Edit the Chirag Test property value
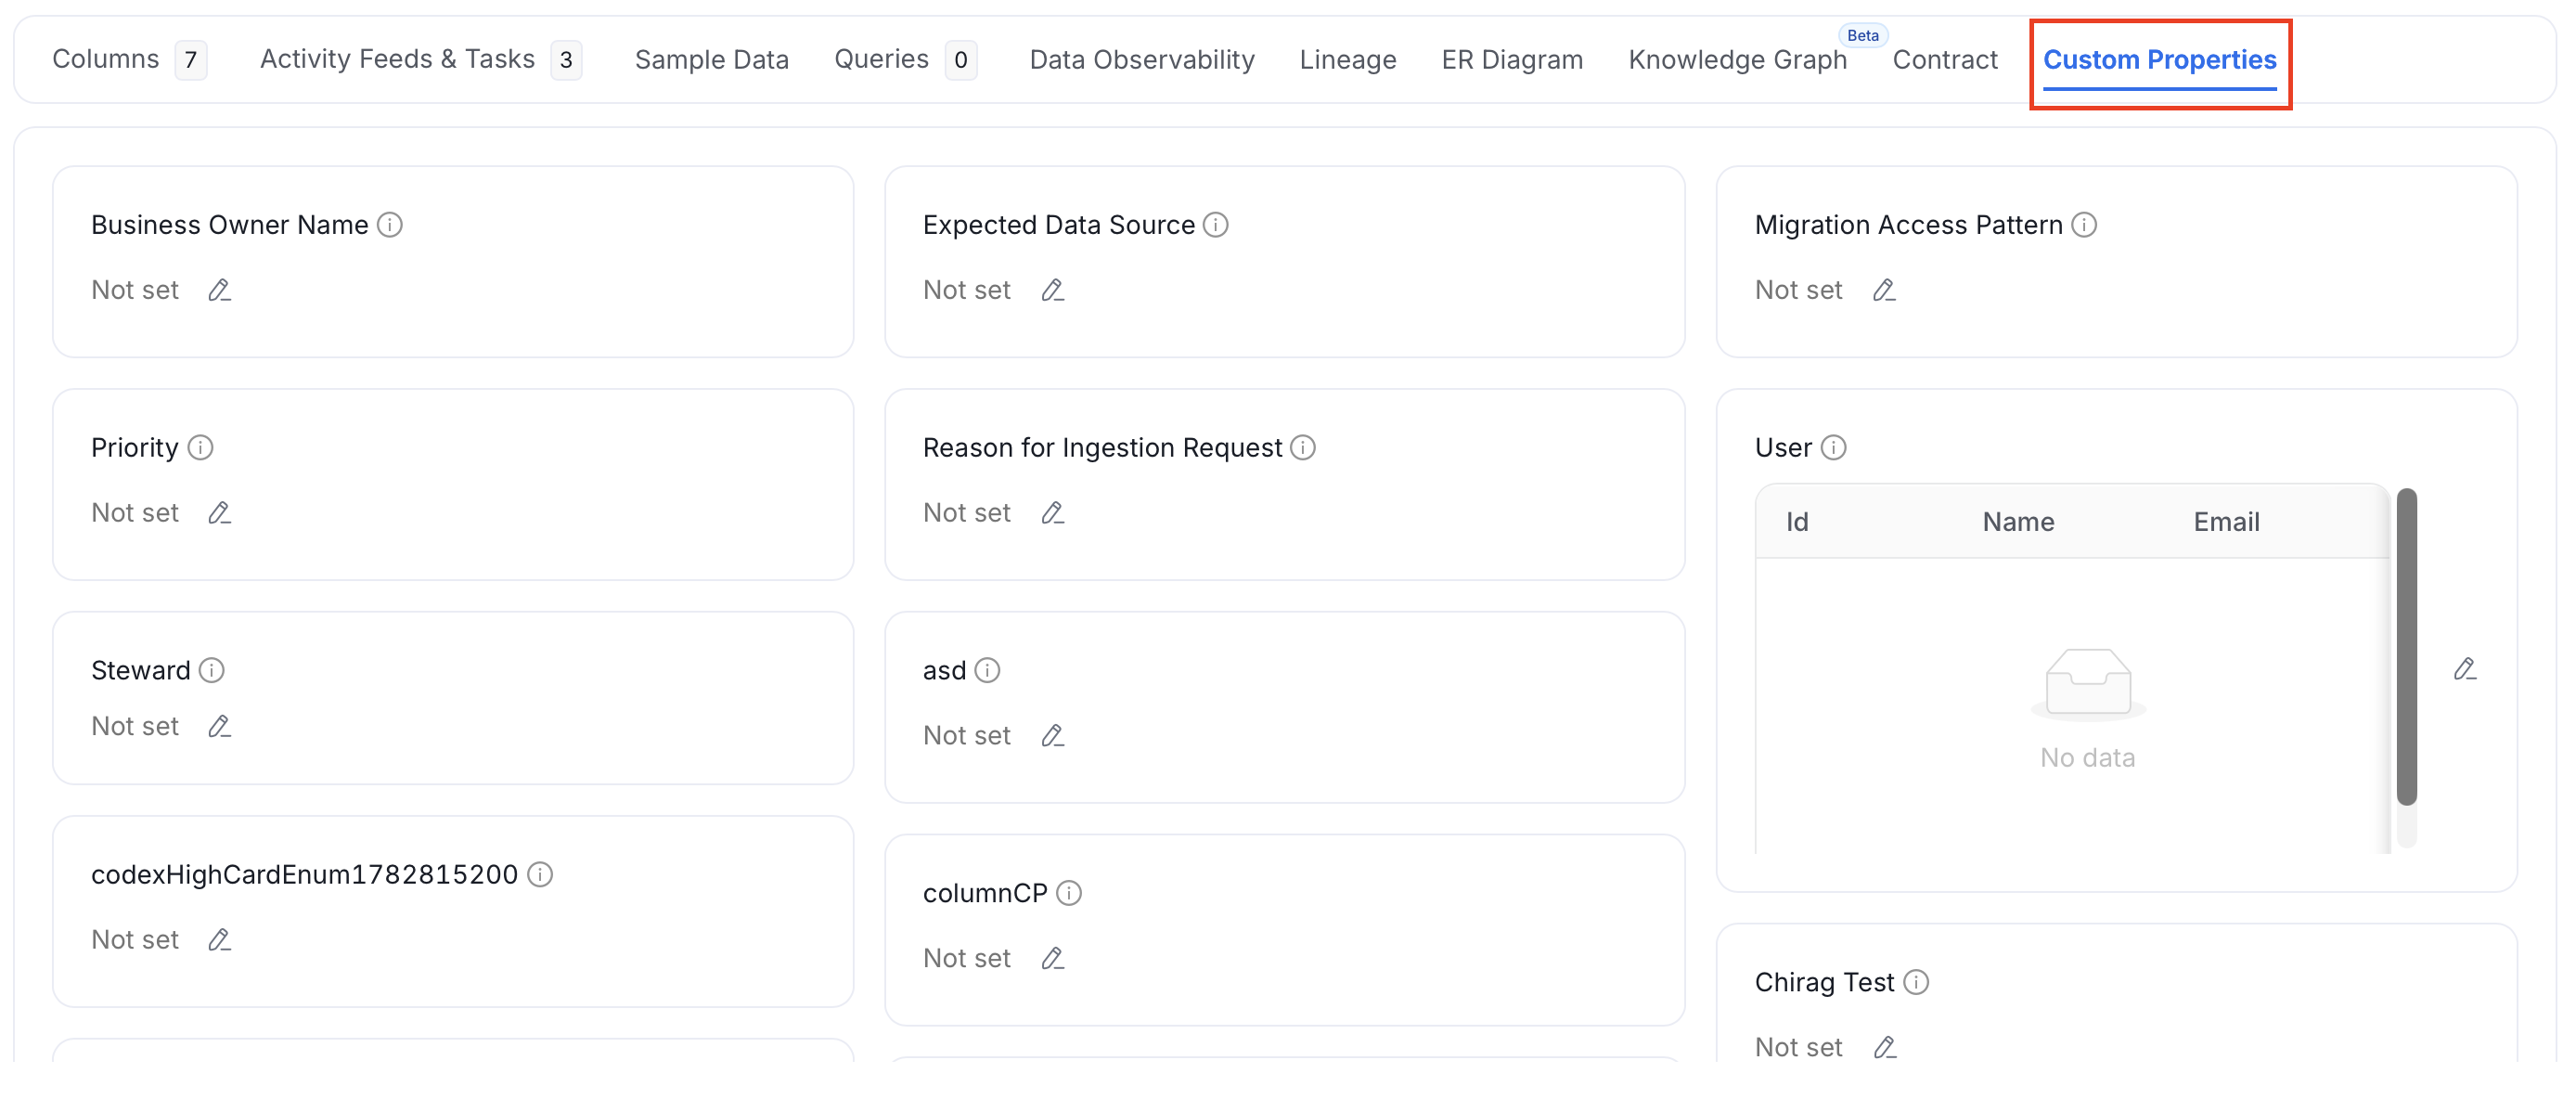 (x=1884, y=1047)
